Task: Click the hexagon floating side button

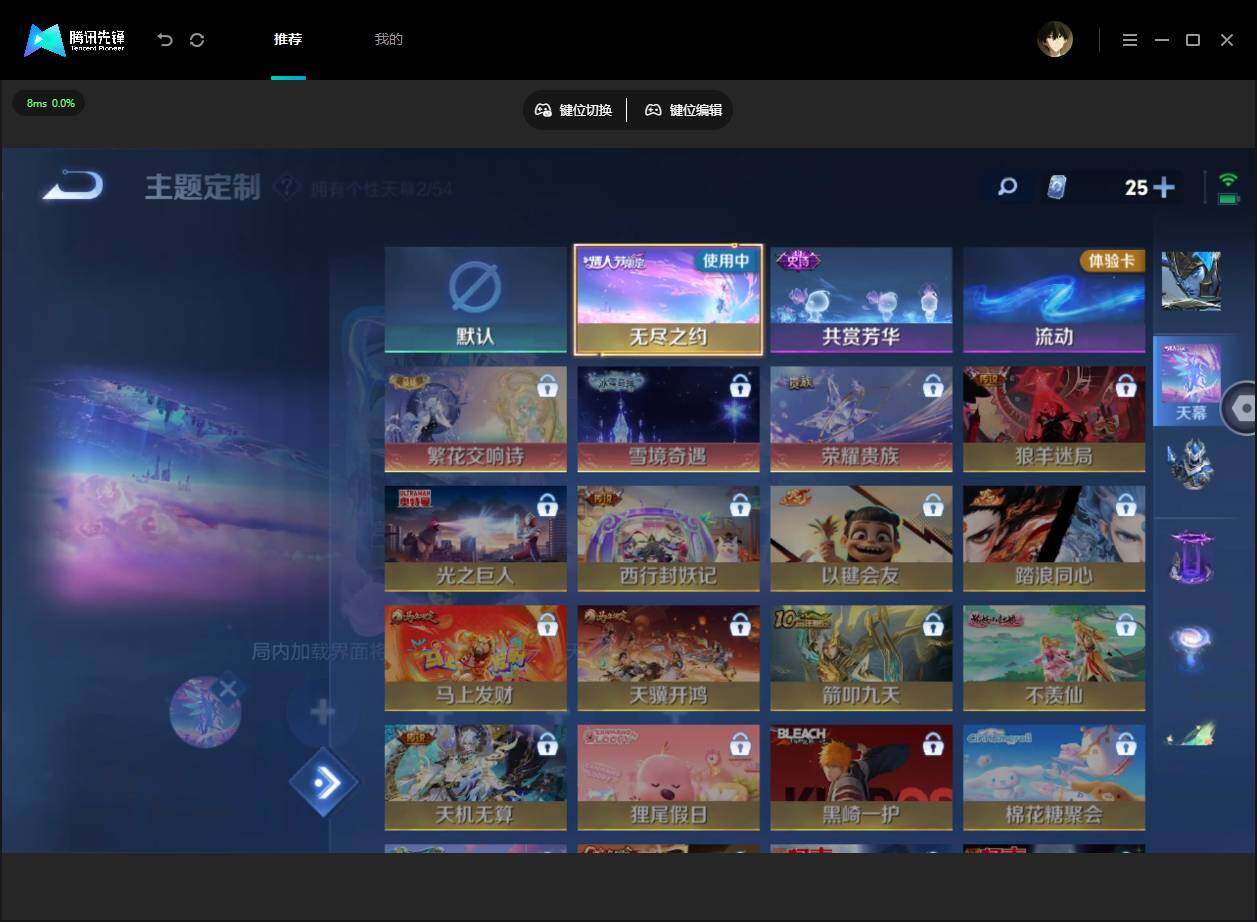Action: [1243, 408]
